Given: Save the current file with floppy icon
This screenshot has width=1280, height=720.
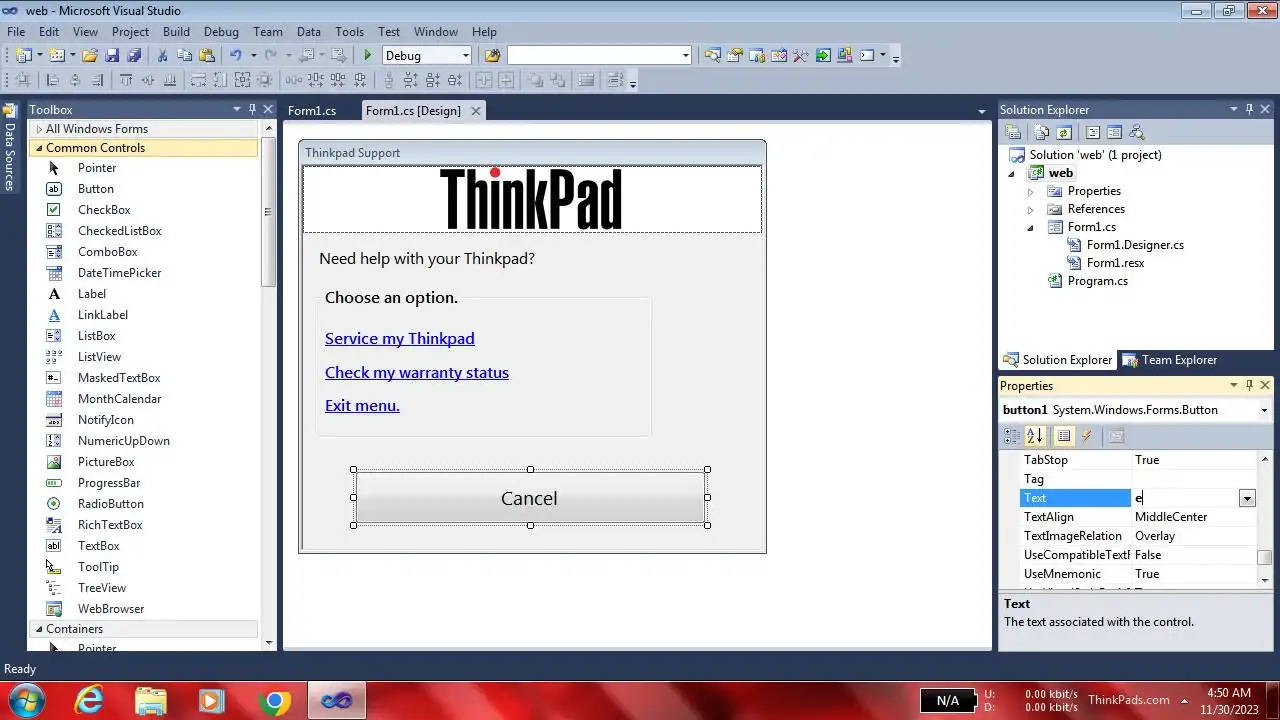Looking at the screenshot, I should pyautogui.click(x=111, y=55).
